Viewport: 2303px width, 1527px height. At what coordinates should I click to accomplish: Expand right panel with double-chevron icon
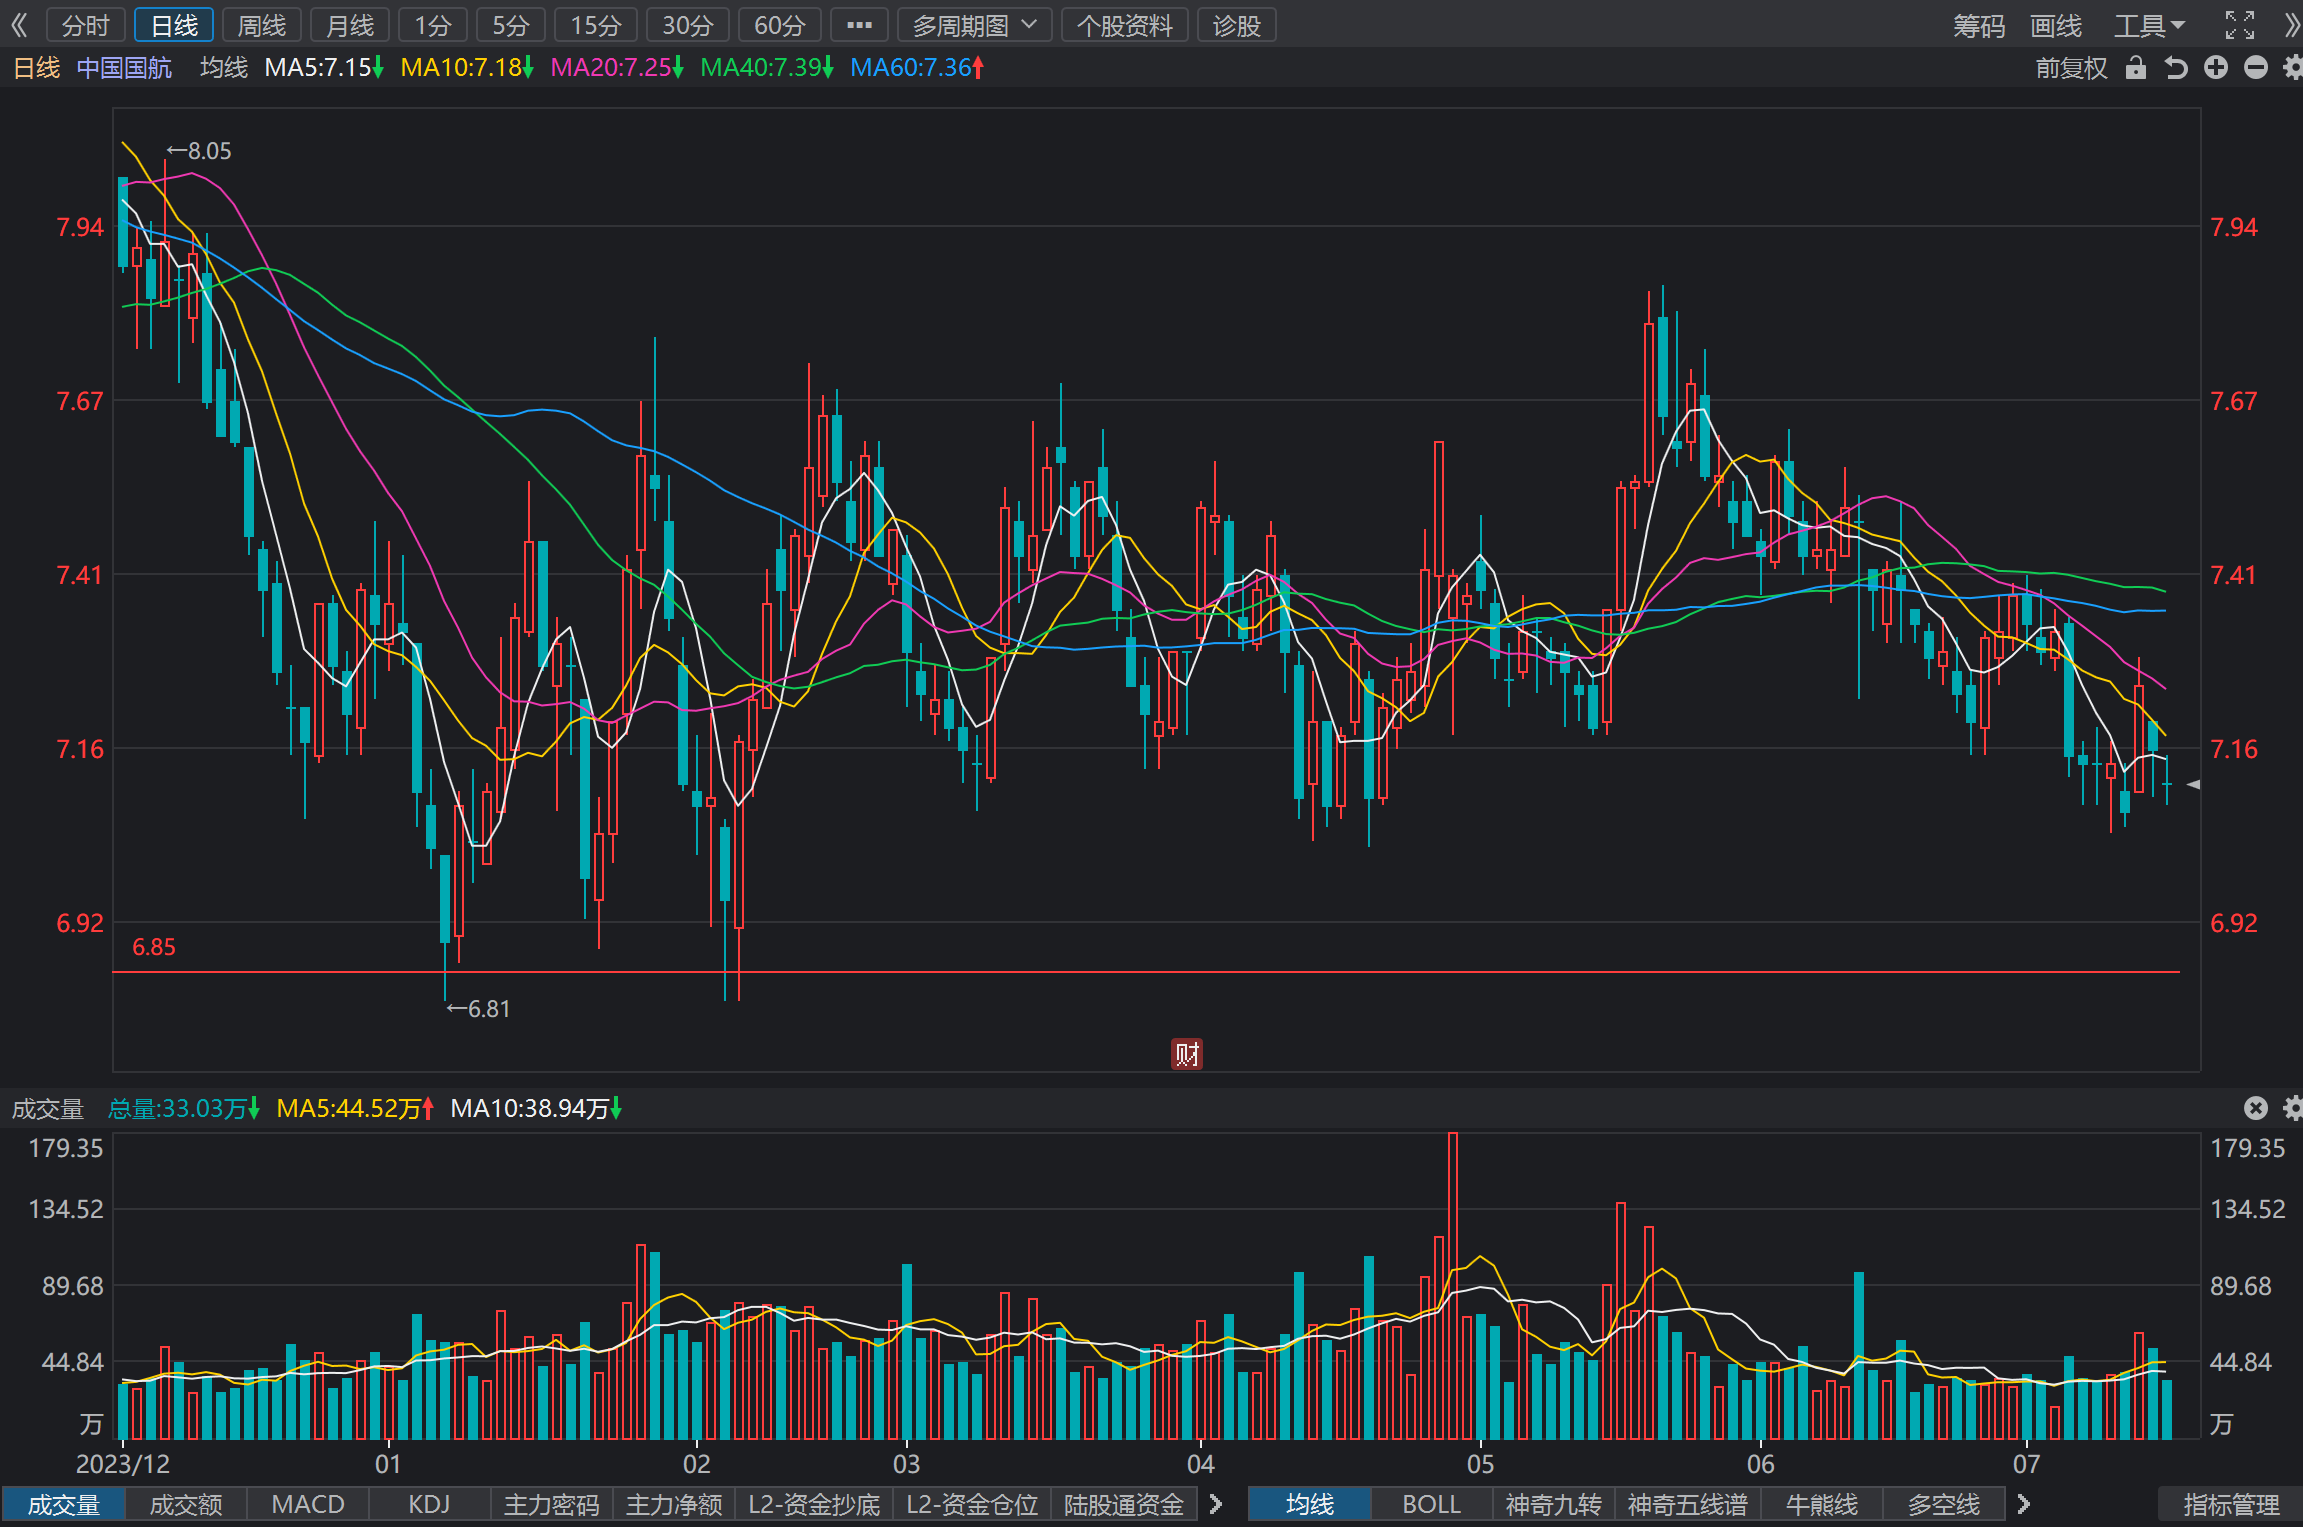coord(2291,25)
